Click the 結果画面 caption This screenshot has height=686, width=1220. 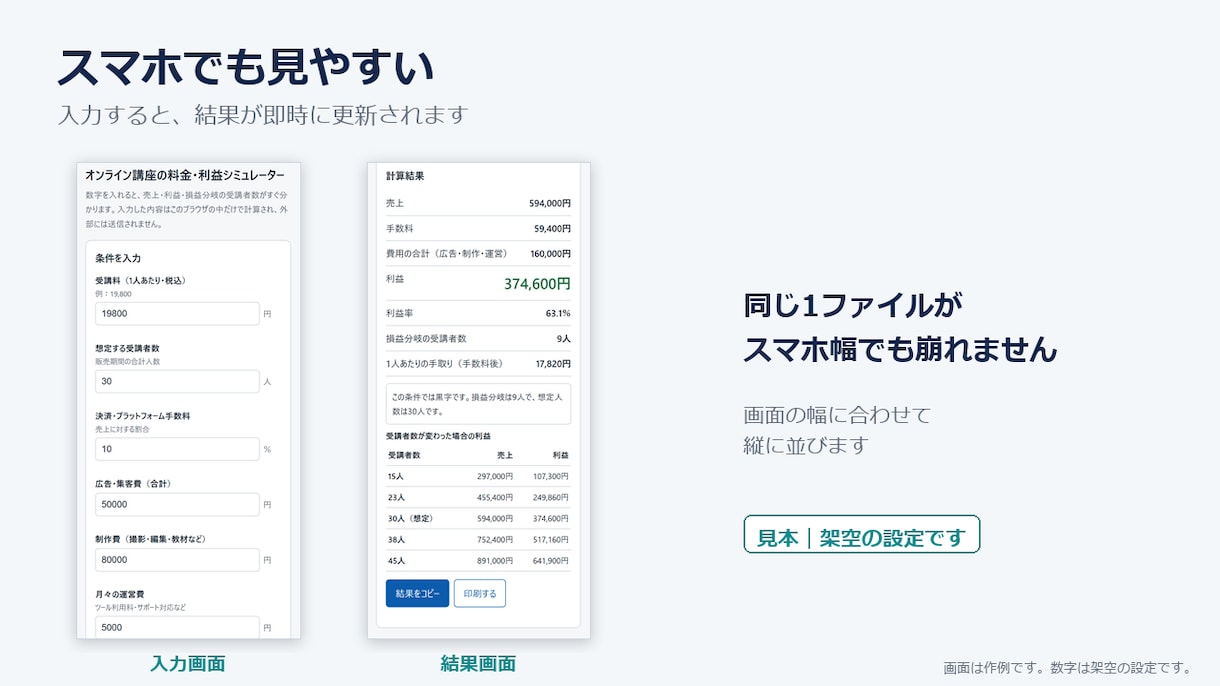pos(478,663)
